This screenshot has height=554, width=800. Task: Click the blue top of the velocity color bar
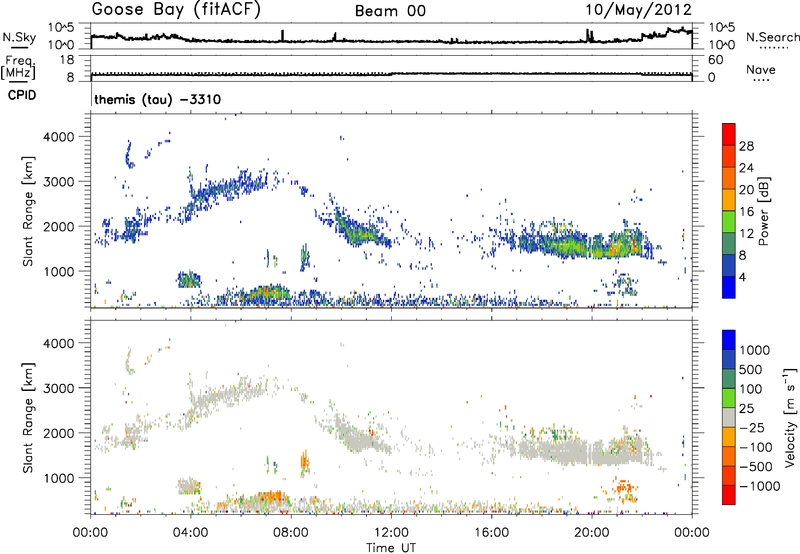[x=729, y=339]
